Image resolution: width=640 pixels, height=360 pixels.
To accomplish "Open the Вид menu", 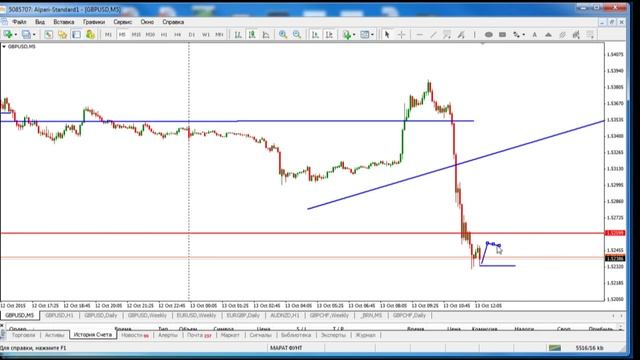I will pyautogui.click(x=40, y=22).
